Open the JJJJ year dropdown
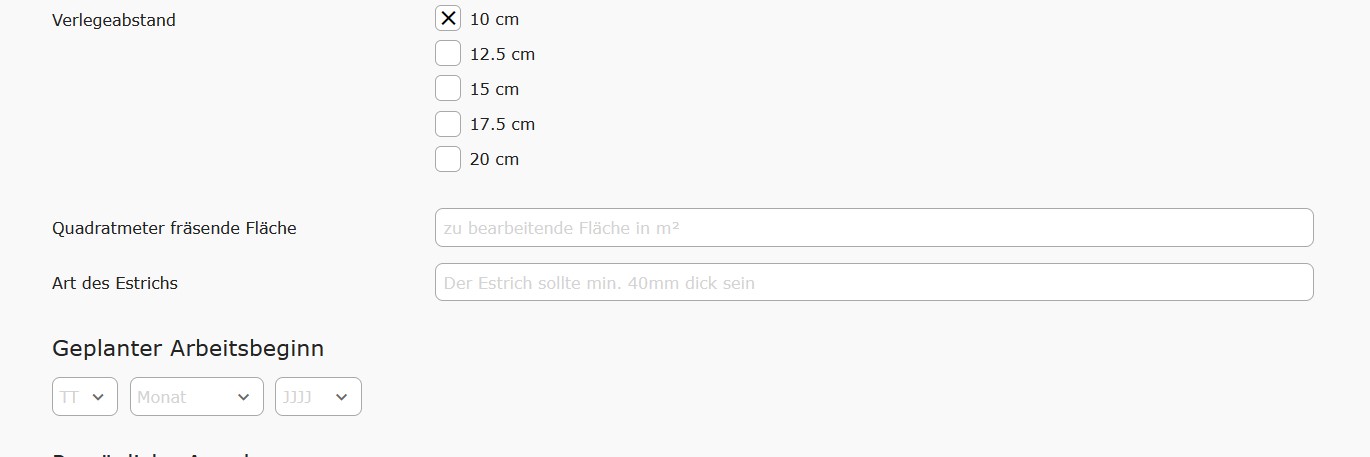1370x457 pixels. 318,397
